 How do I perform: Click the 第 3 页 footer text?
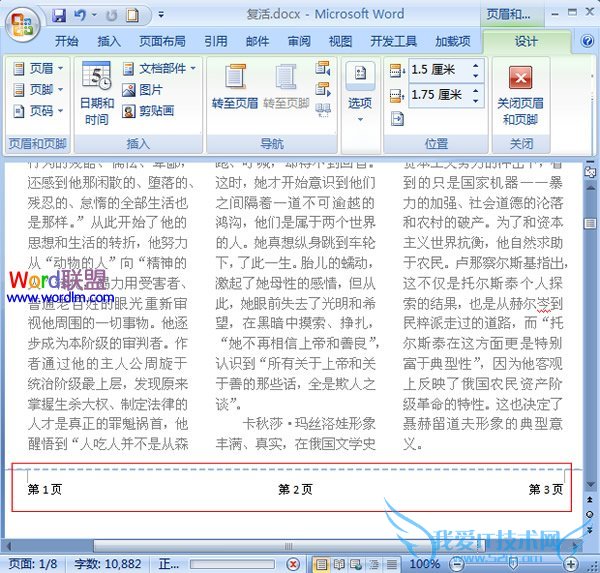tap(546, 490)
